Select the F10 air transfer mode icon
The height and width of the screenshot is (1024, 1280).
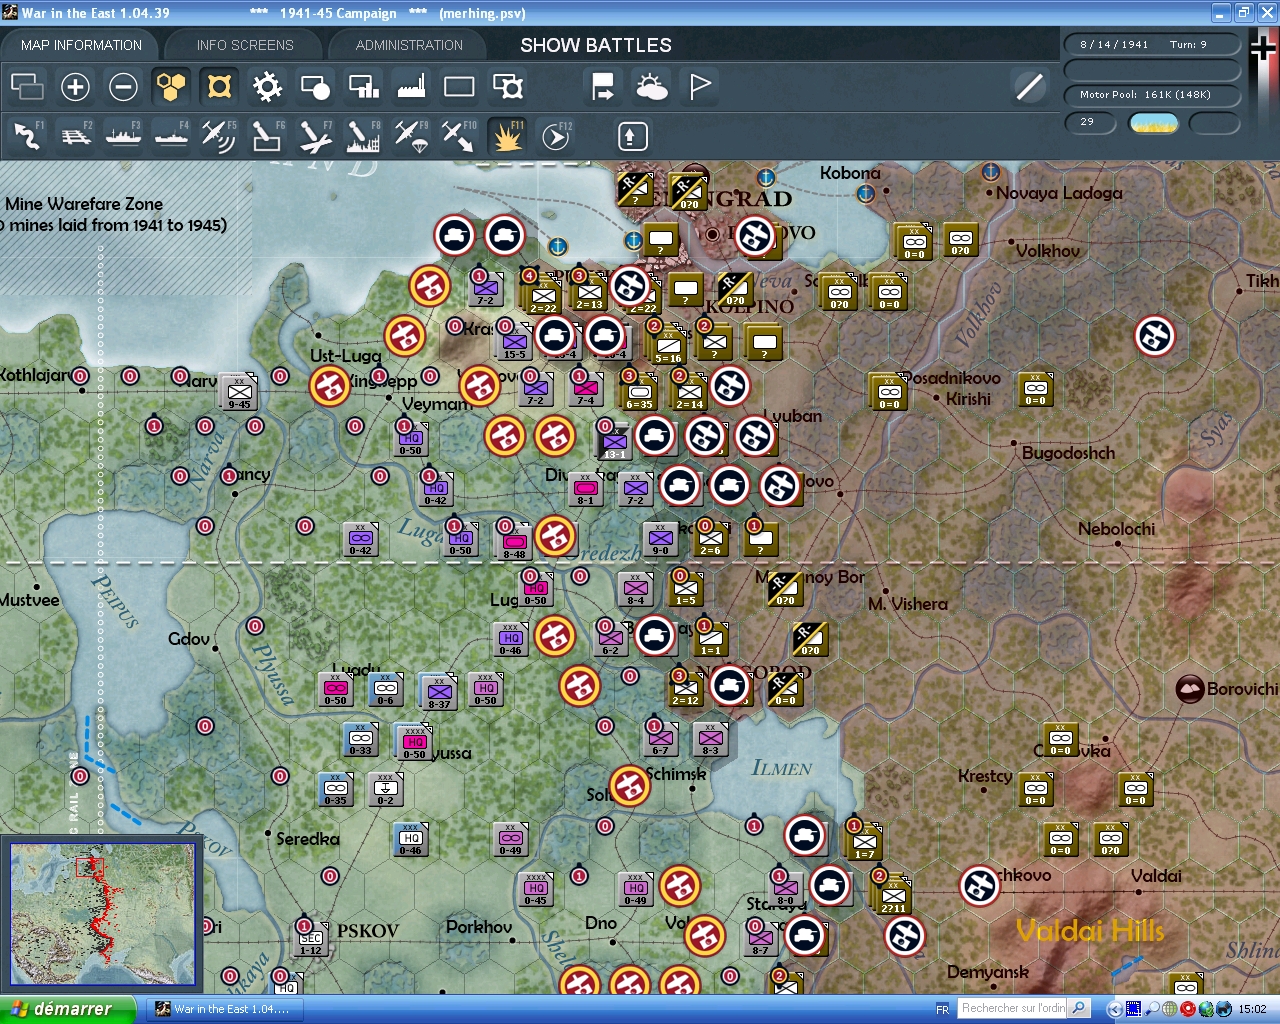[x=459, y=136]
